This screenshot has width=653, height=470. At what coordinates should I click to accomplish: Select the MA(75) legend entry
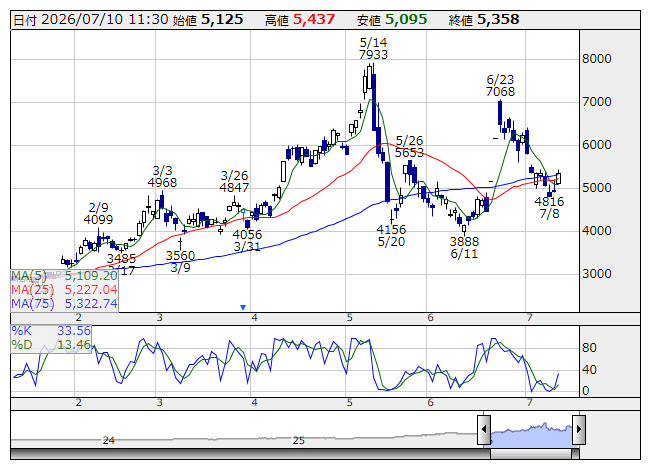[x=64, y=304]
